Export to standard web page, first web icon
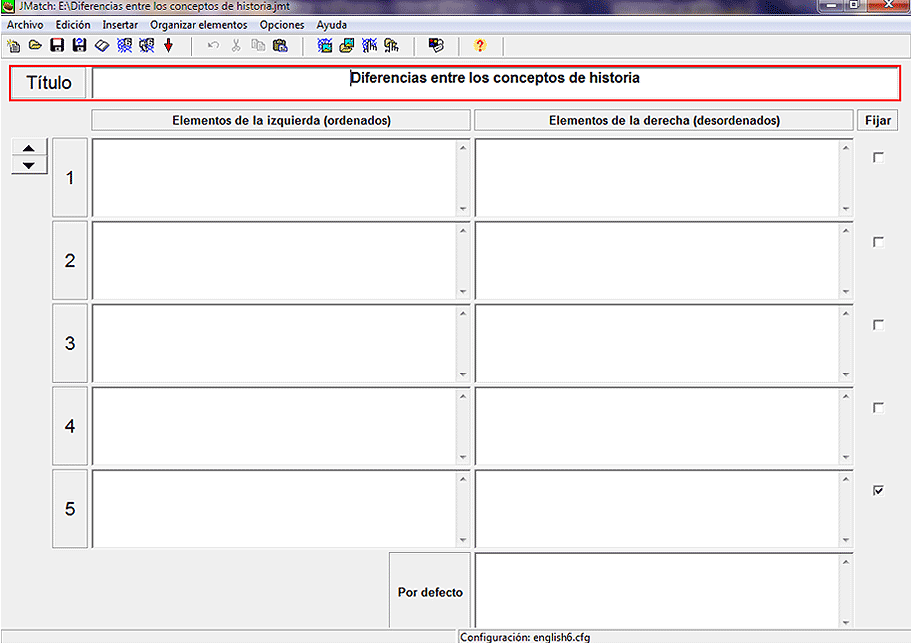 pos(124,45)
